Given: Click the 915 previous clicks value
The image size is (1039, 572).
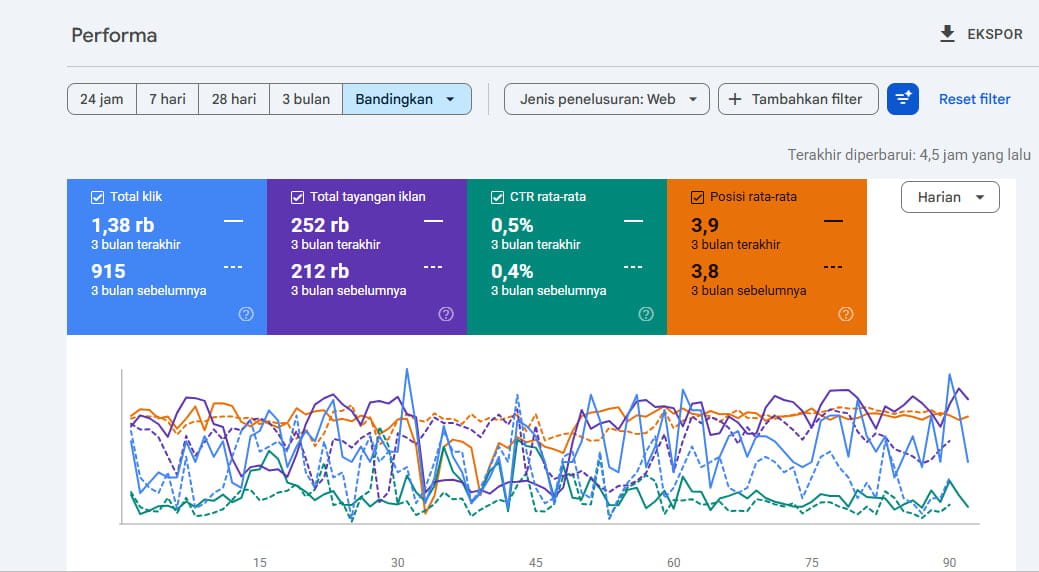Looking at the screenshot, I should coord(108,271).
